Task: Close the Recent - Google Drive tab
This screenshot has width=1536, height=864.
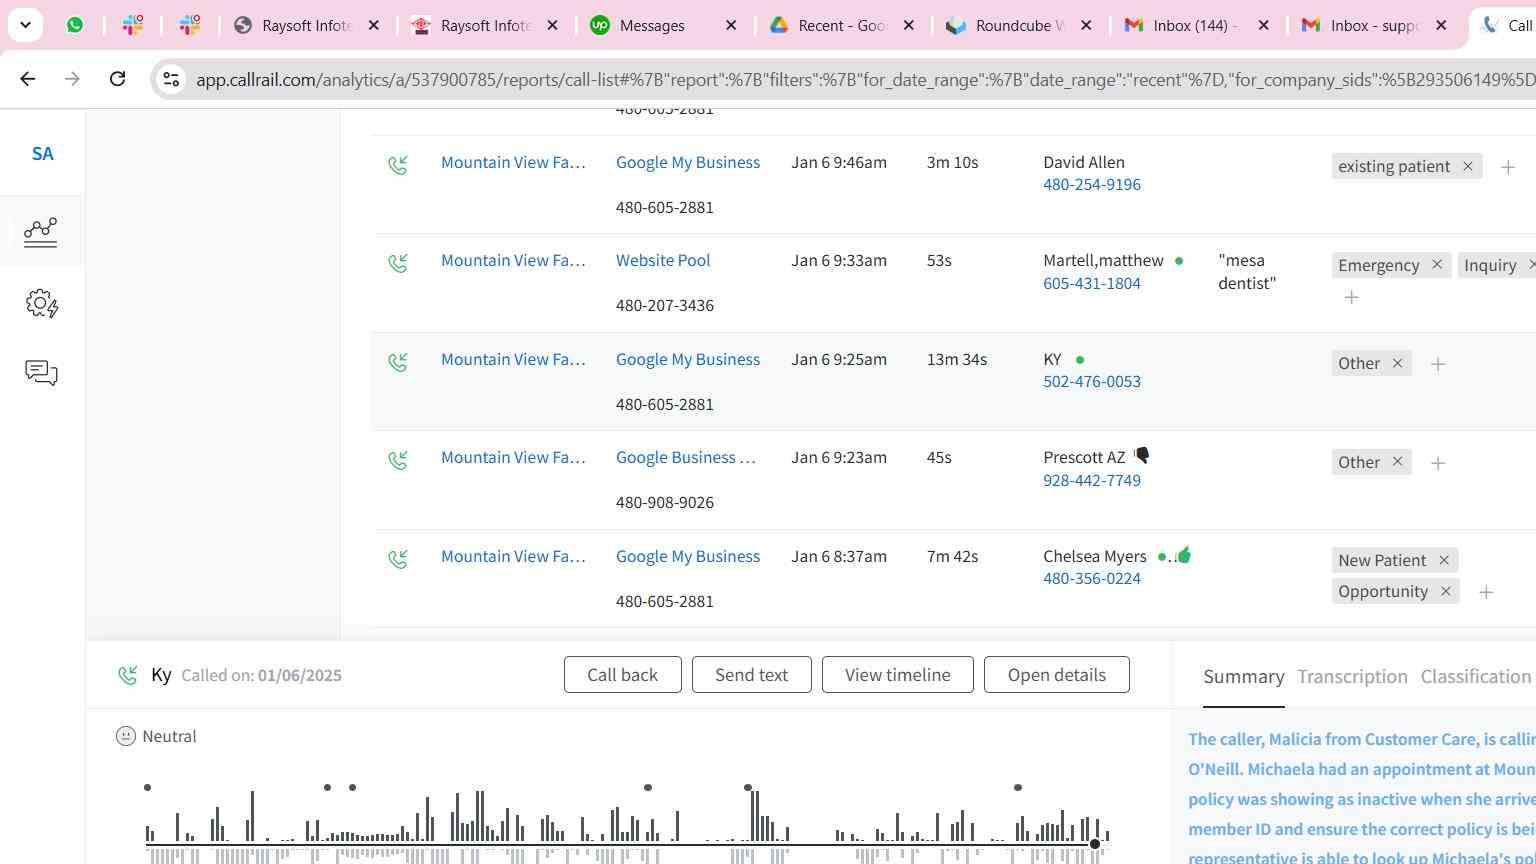Action: (908, 25)
